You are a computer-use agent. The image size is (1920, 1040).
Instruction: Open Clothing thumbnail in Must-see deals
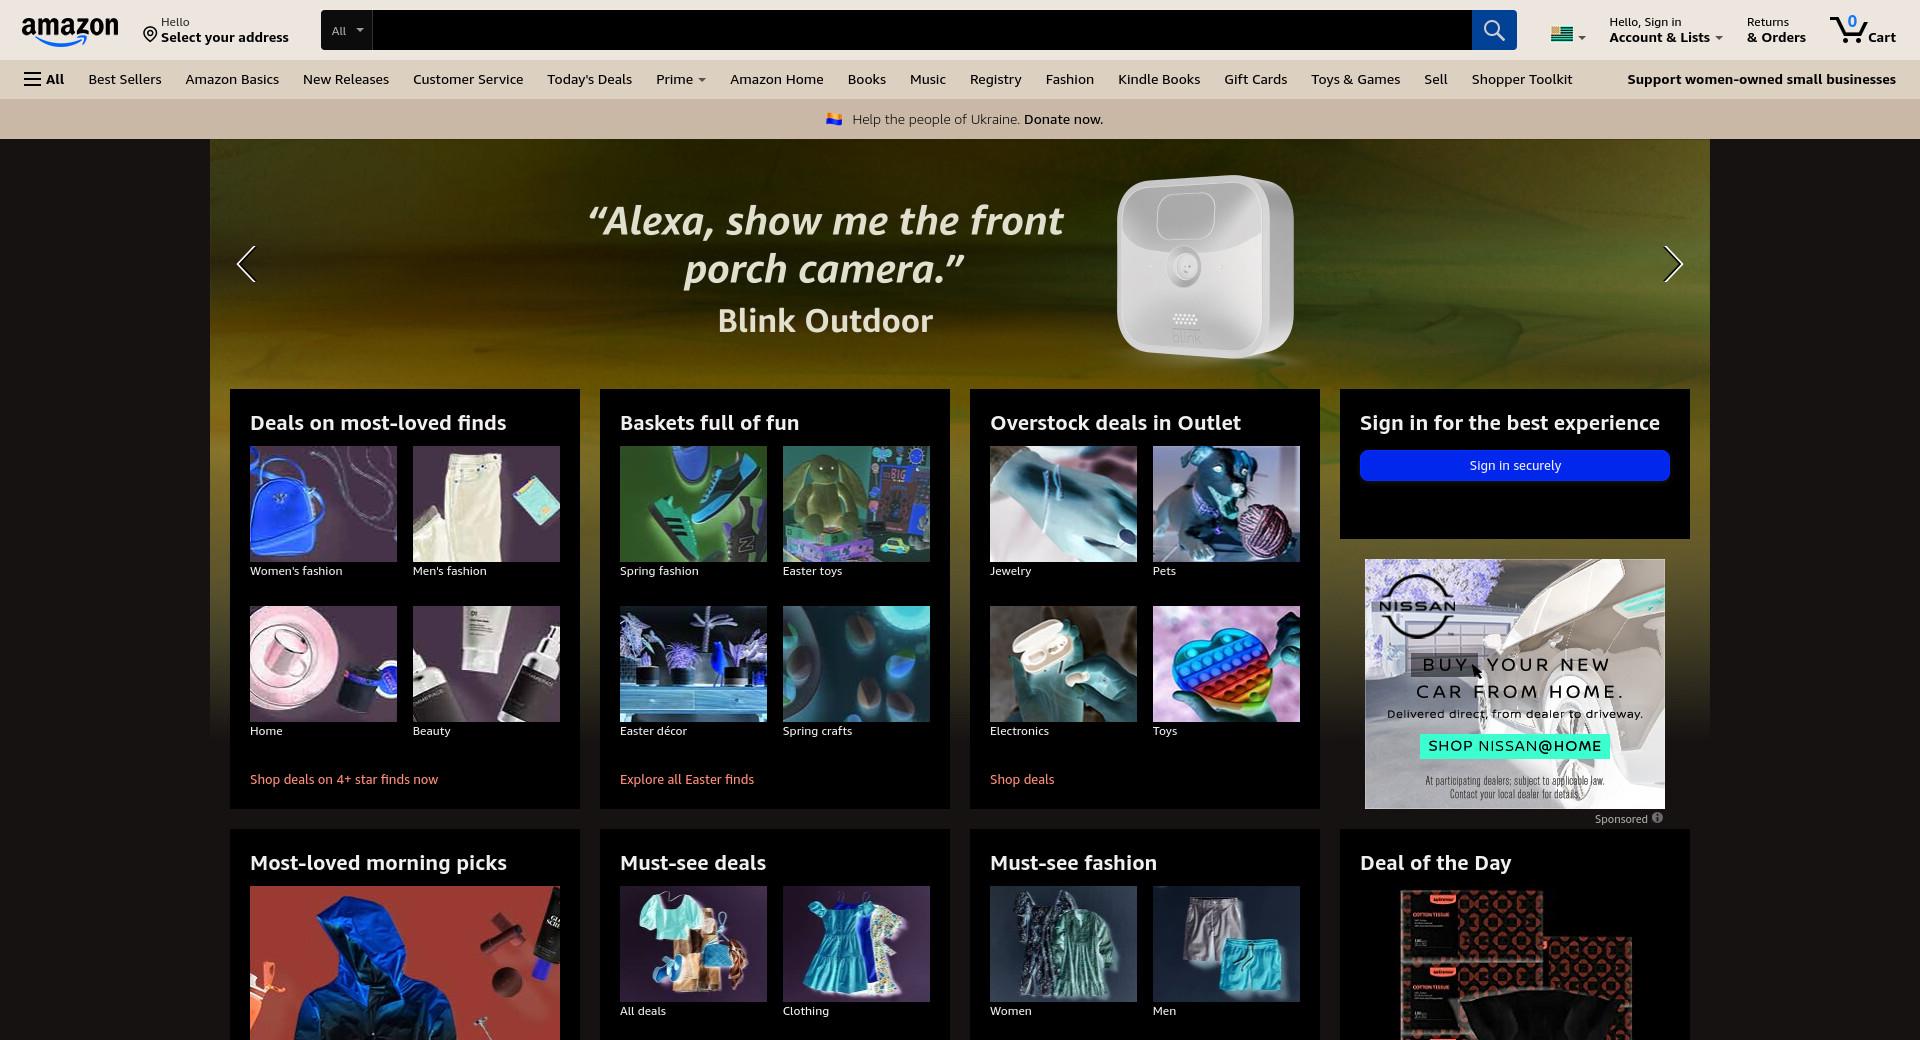[x=856, y=944]
